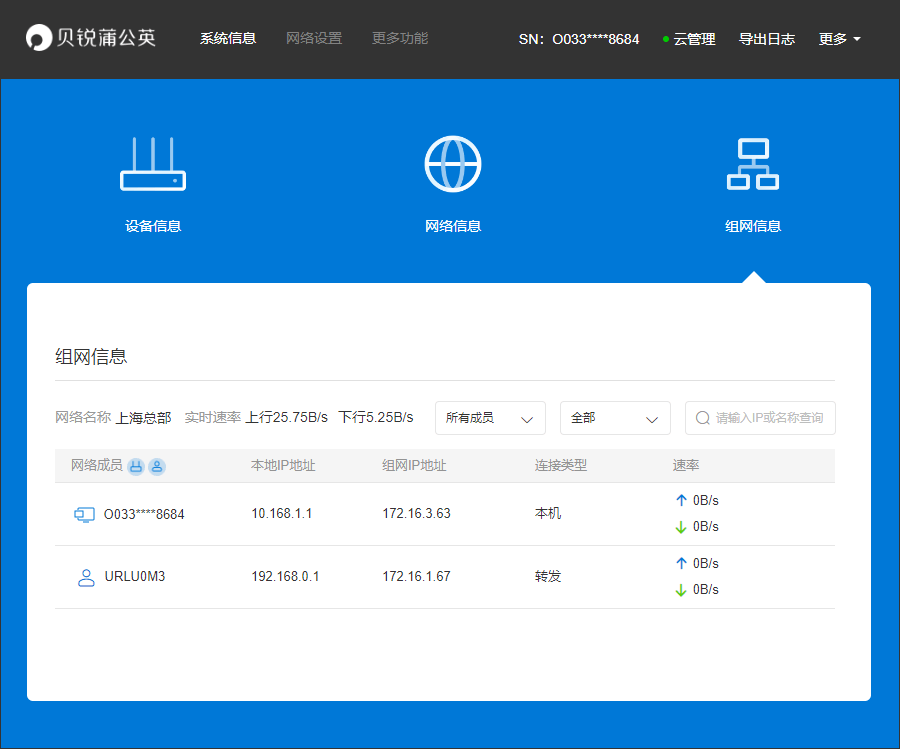Switch to the 网络设置 tab
The height and width of the screenshot is (749, 900).
point(314,39)
